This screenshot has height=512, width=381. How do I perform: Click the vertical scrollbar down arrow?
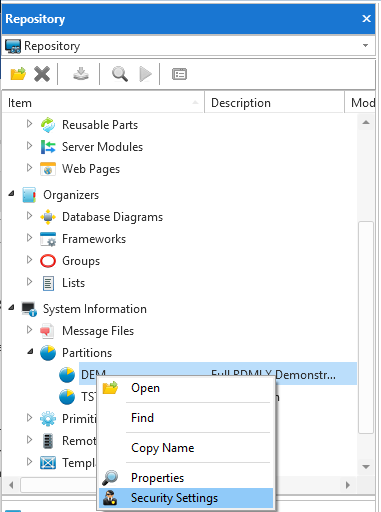pos(366,467)
